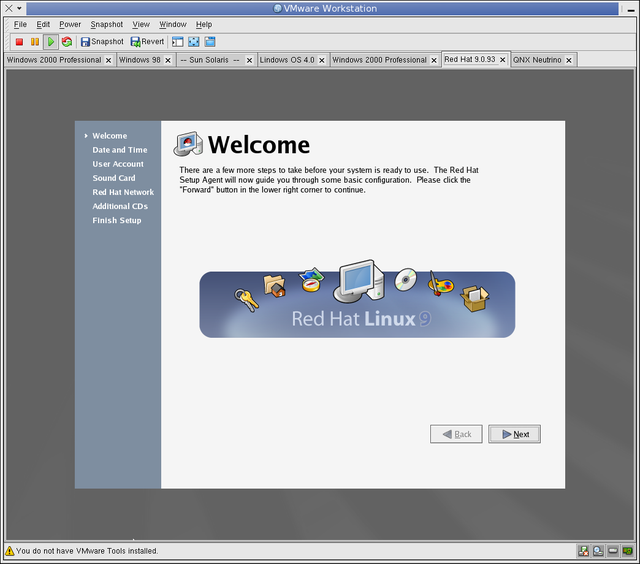Click the Reset virtual machine icon
This screenshot has width=640, height=564.
(x=67, y=42)
